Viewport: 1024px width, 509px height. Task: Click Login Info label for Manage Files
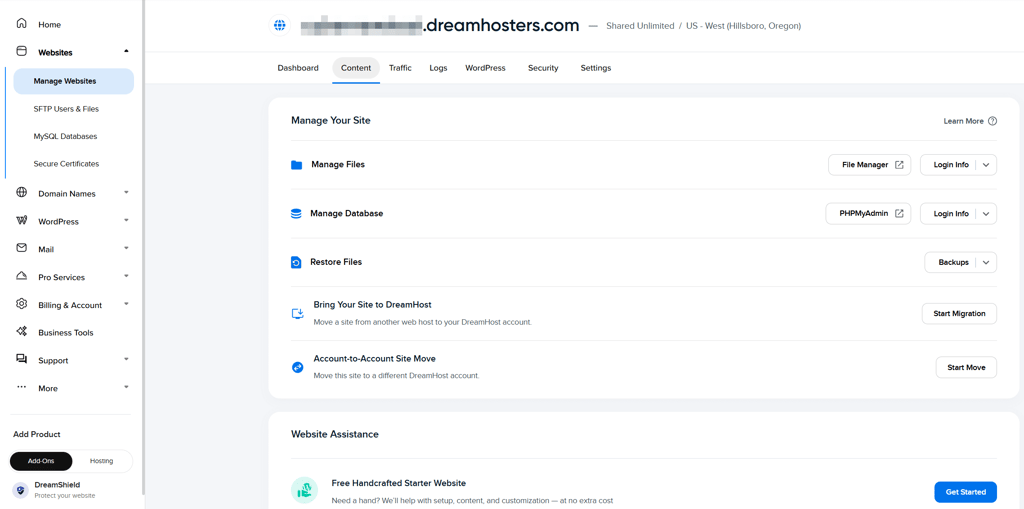(x=951, y=165)
